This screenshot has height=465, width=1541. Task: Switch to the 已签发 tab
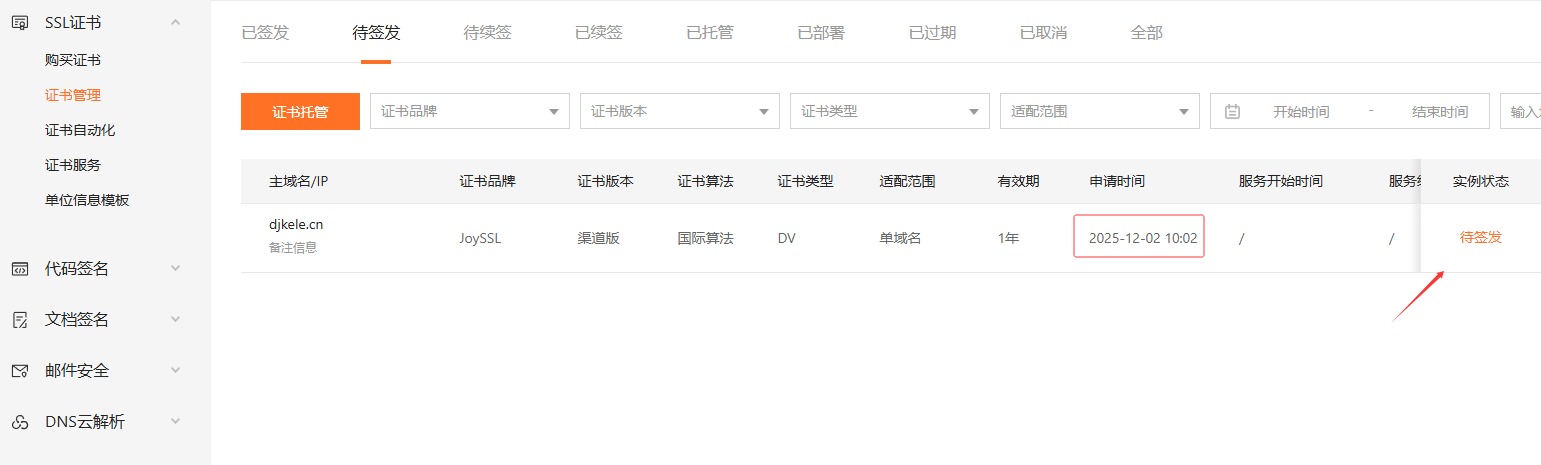(265, 32)
